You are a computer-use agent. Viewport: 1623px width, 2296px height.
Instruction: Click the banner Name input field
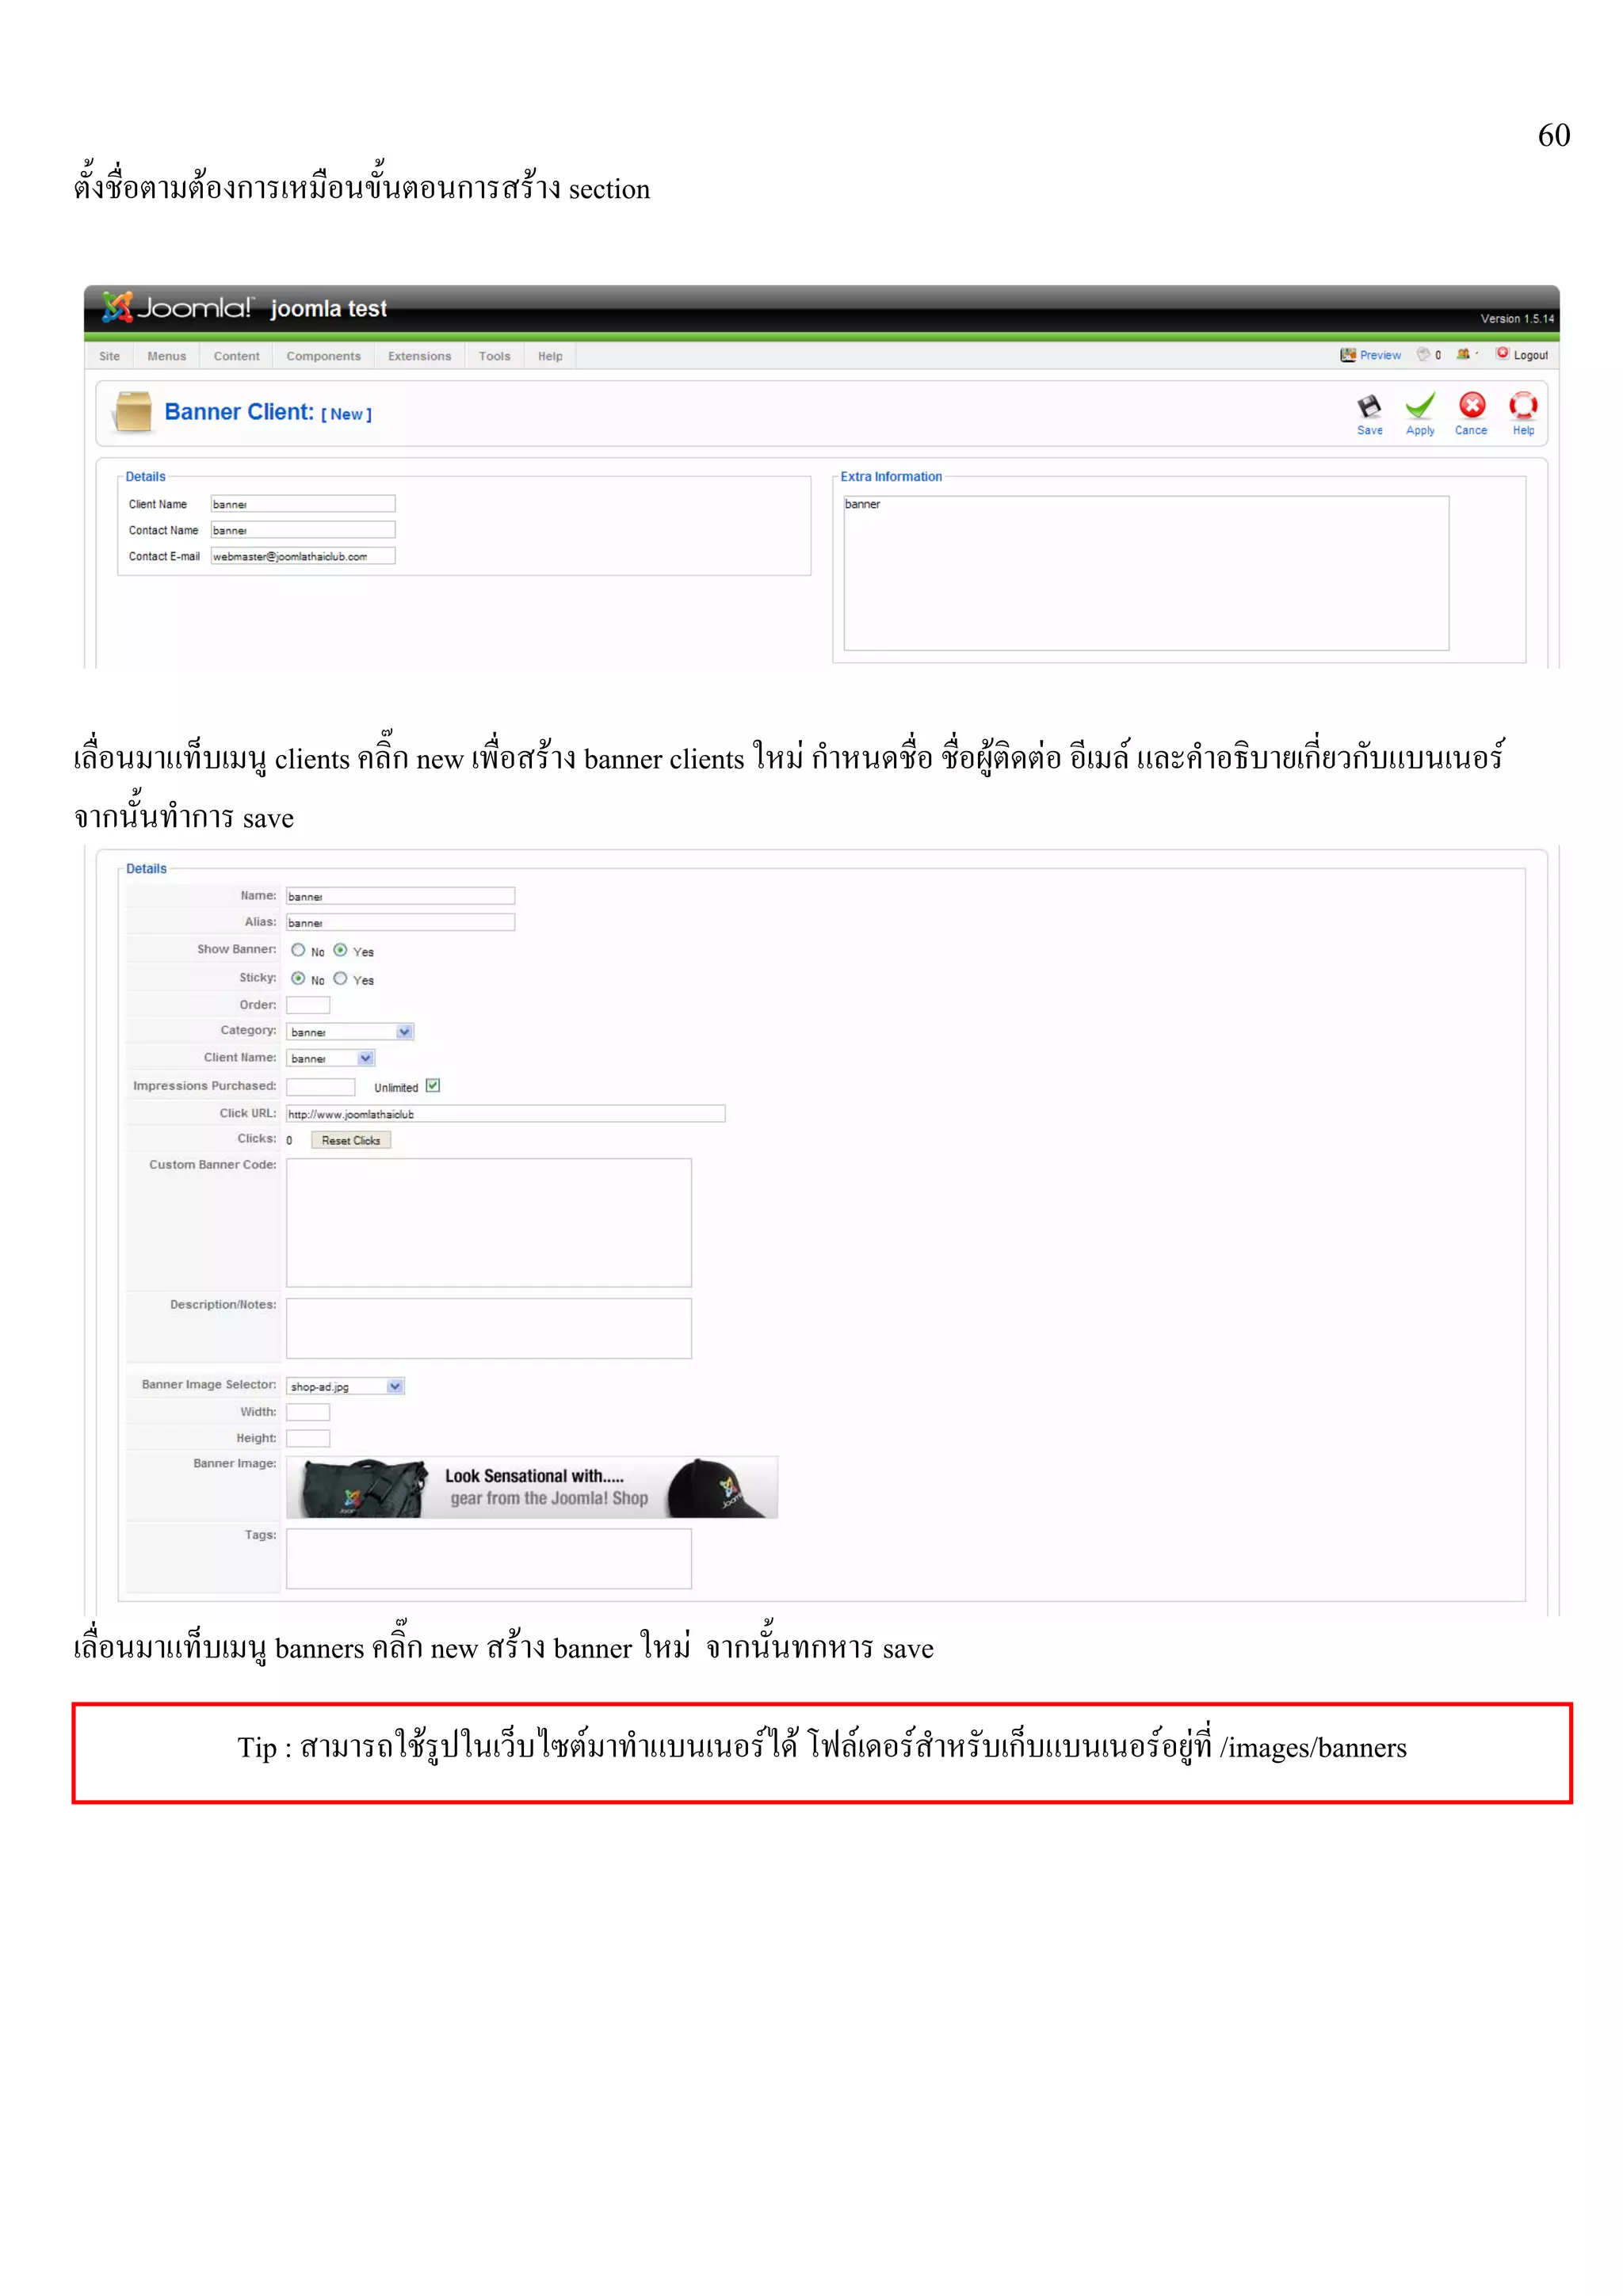coord(400,896)
